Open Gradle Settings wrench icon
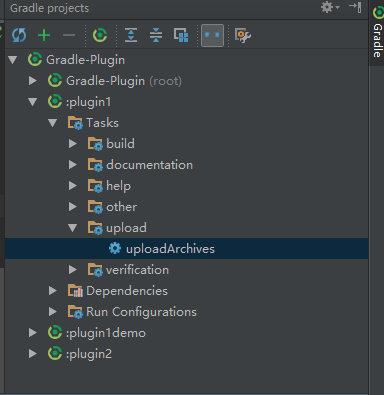384x395 pixels. [x=243, y=35]
